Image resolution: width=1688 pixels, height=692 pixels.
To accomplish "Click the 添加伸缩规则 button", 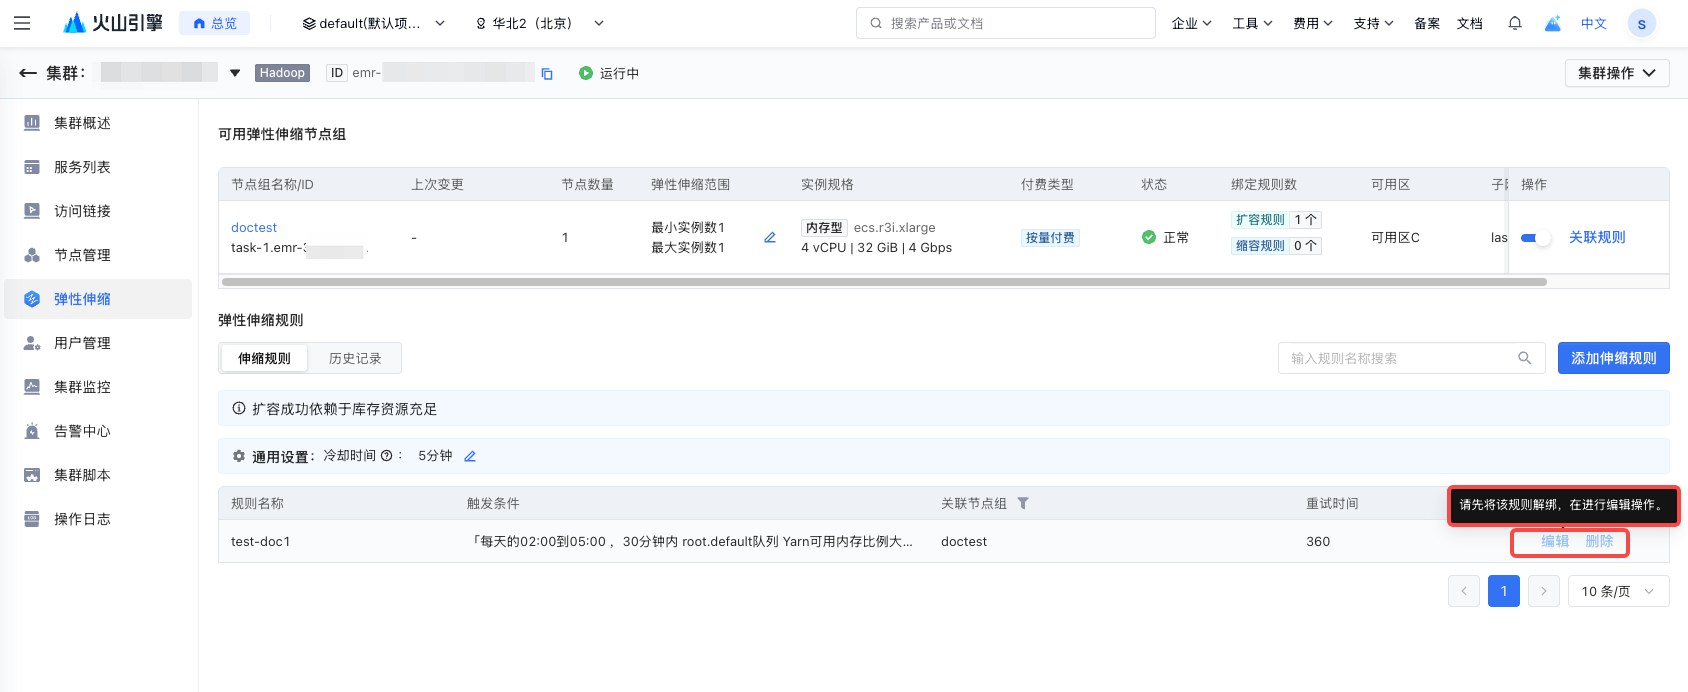I will [x=1614, y=358].
